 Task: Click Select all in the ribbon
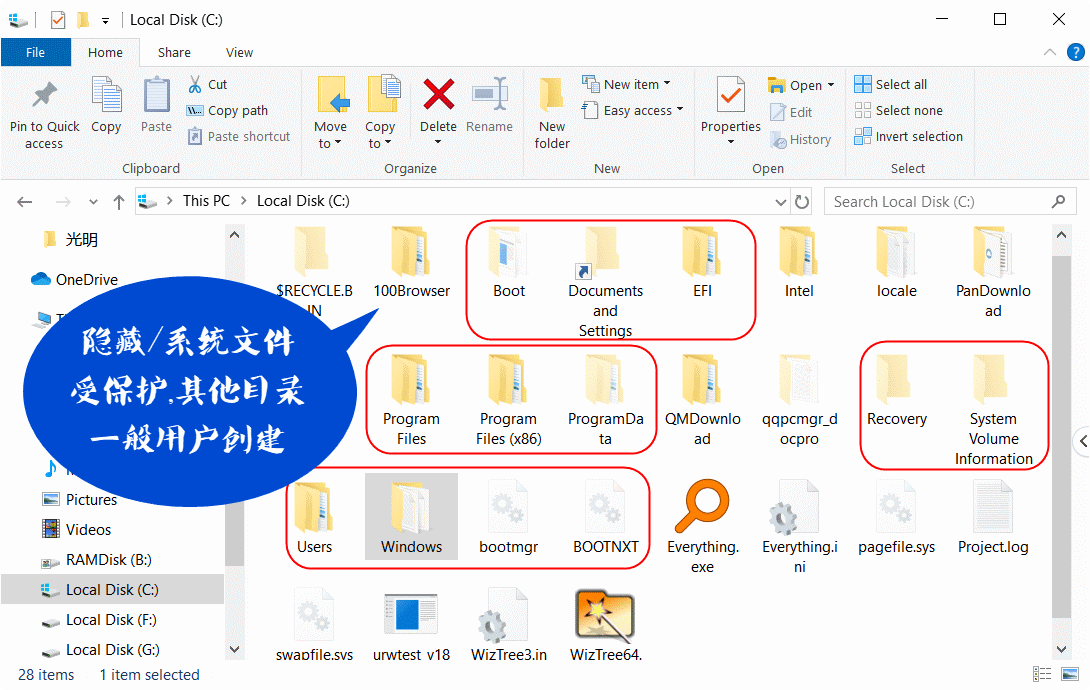pos(890,84)
